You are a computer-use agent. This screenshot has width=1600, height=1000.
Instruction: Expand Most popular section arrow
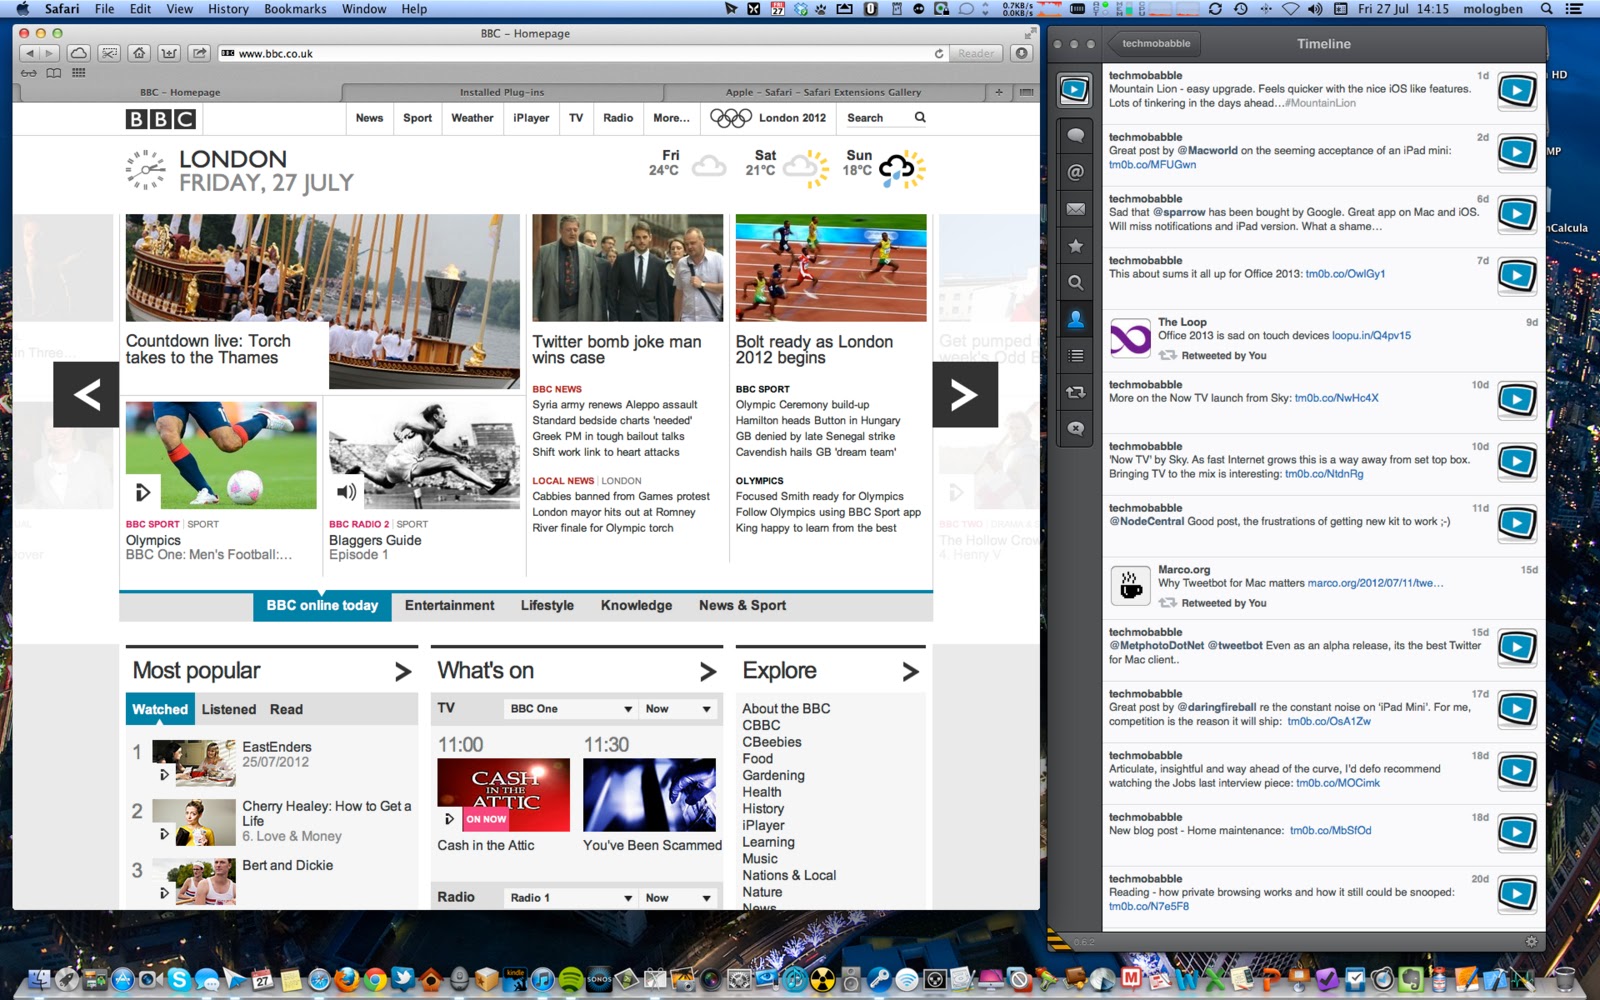(403, 672)
